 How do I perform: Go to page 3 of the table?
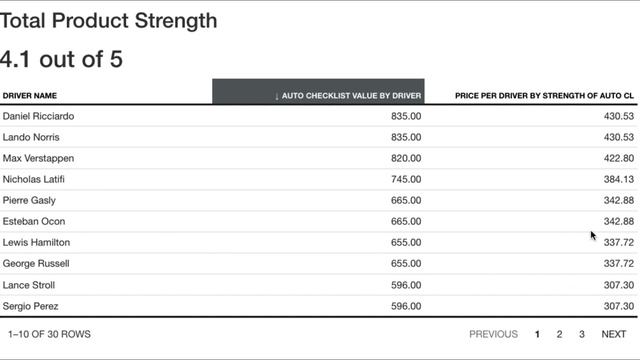tap(582, 334)
